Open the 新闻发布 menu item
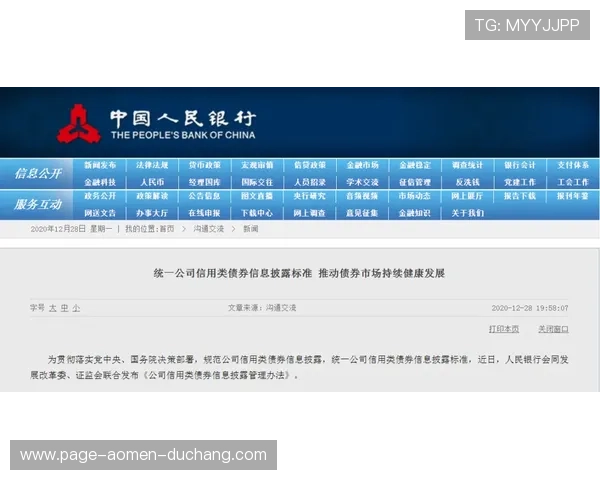The height and width of the screenshot is (480, 600). [100, 165]
